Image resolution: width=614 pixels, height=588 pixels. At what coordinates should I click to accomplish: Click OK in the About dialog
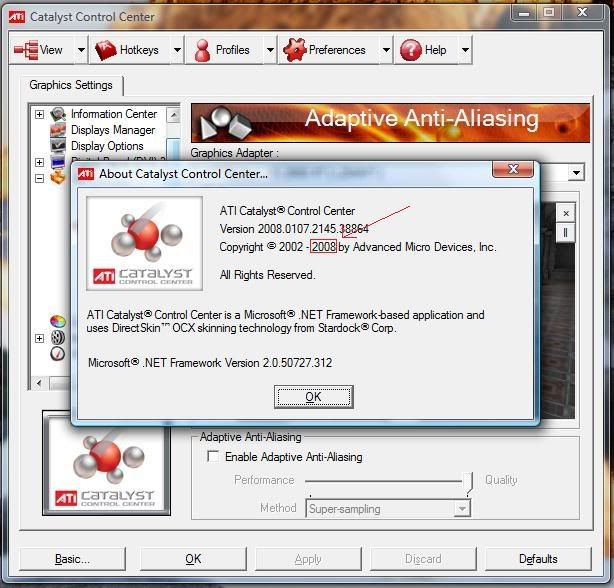(314, 397)
